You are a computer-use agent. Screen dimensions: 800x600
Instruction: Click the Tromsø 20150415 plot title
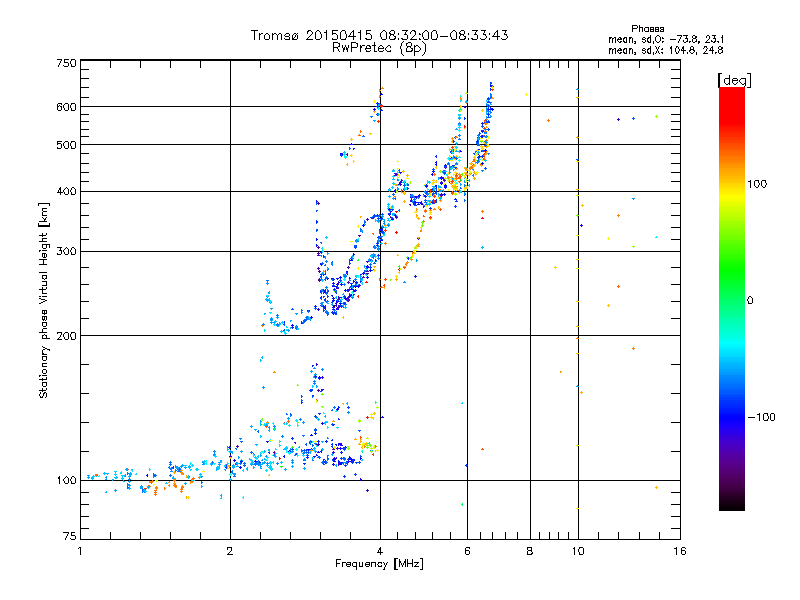click(379, 35)
